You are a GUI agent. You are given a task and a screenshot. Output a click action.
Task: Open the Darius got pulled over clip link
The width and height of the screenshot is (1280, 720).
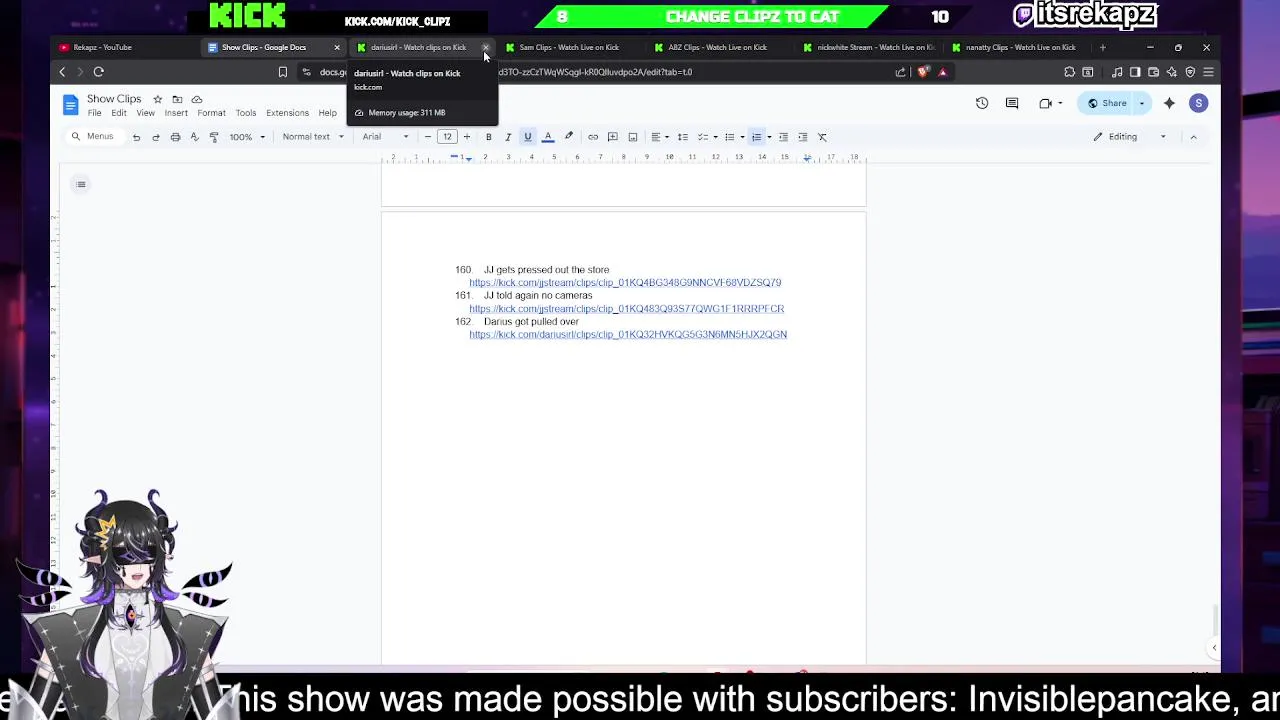(x=628, y=335)
